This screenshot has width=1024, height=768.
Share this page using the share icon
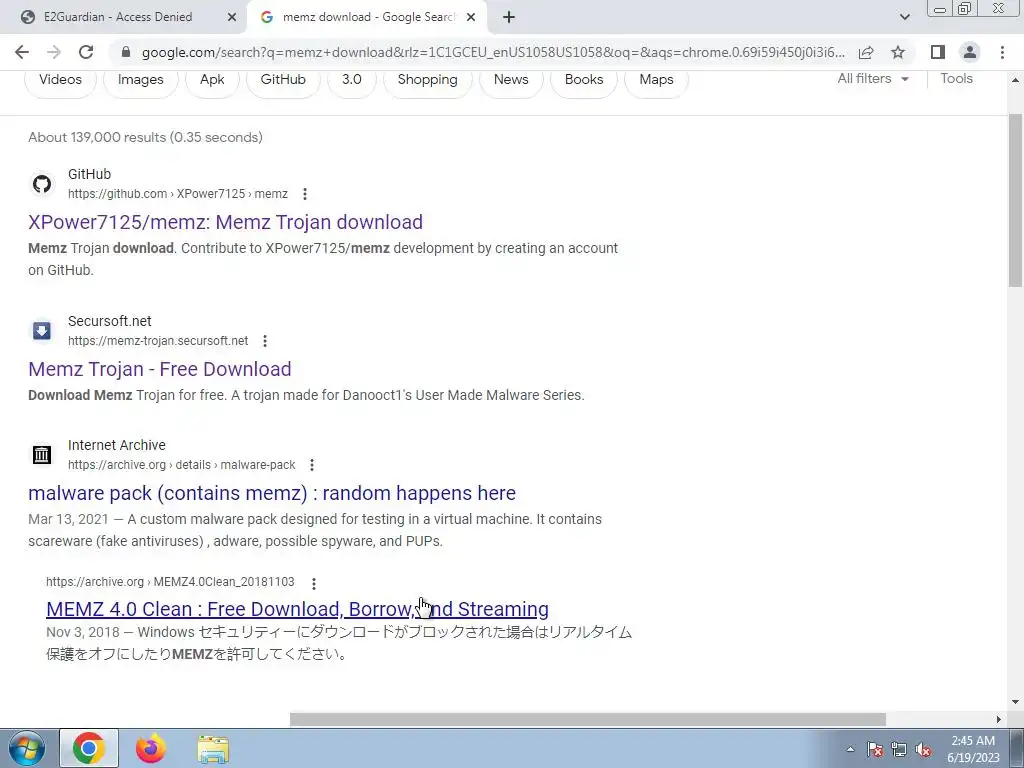coord(866,52)
